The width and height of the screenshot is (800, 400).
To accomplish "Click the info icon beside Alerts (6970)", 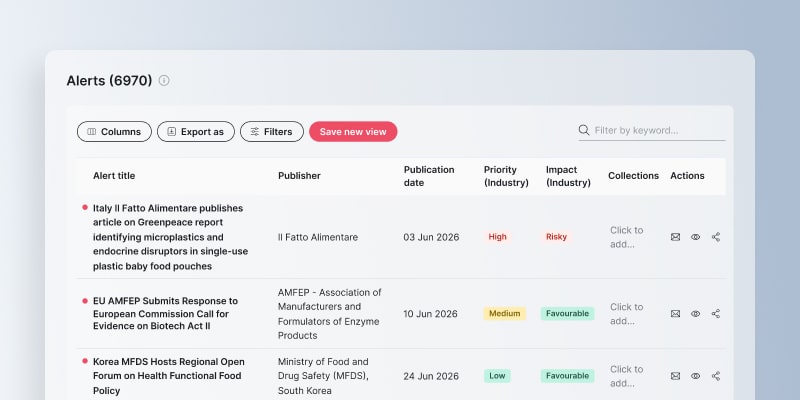I will click(164, 81).
